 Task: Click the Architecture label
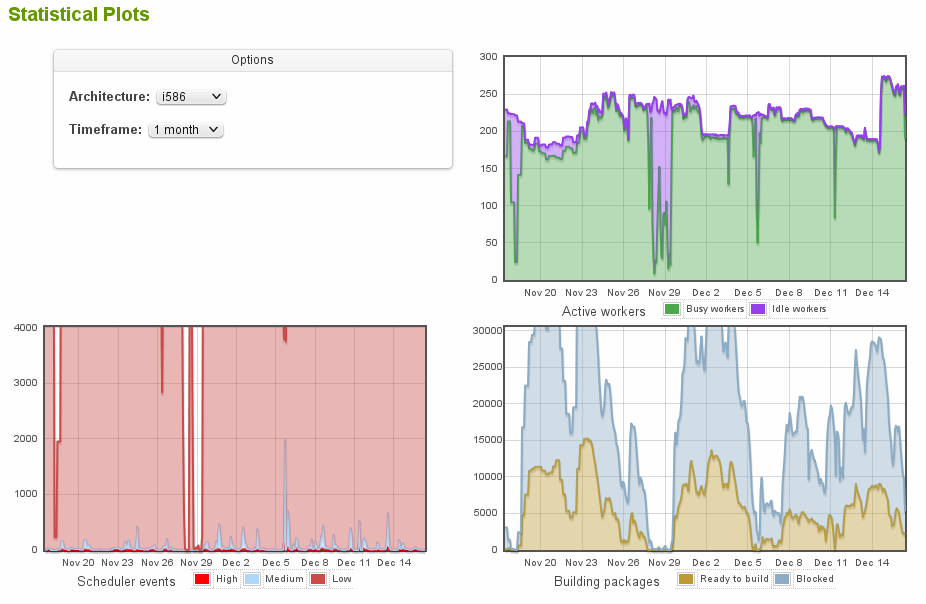tap(109, 97)
